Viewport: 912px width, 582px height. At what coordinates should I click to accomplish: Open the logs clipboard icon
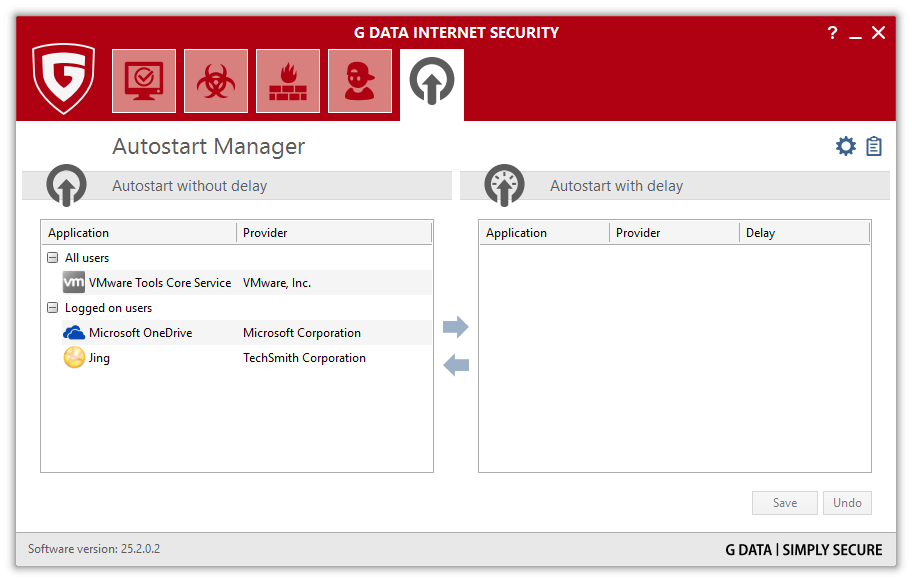click(x=874, y=147)
